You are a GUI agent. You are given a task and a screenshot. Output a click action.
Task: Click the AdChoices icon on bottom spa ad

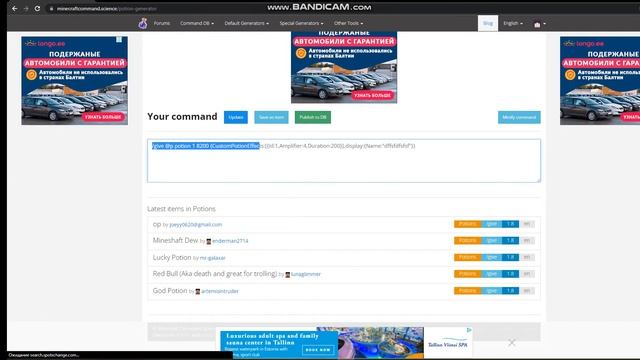(469, 330)
